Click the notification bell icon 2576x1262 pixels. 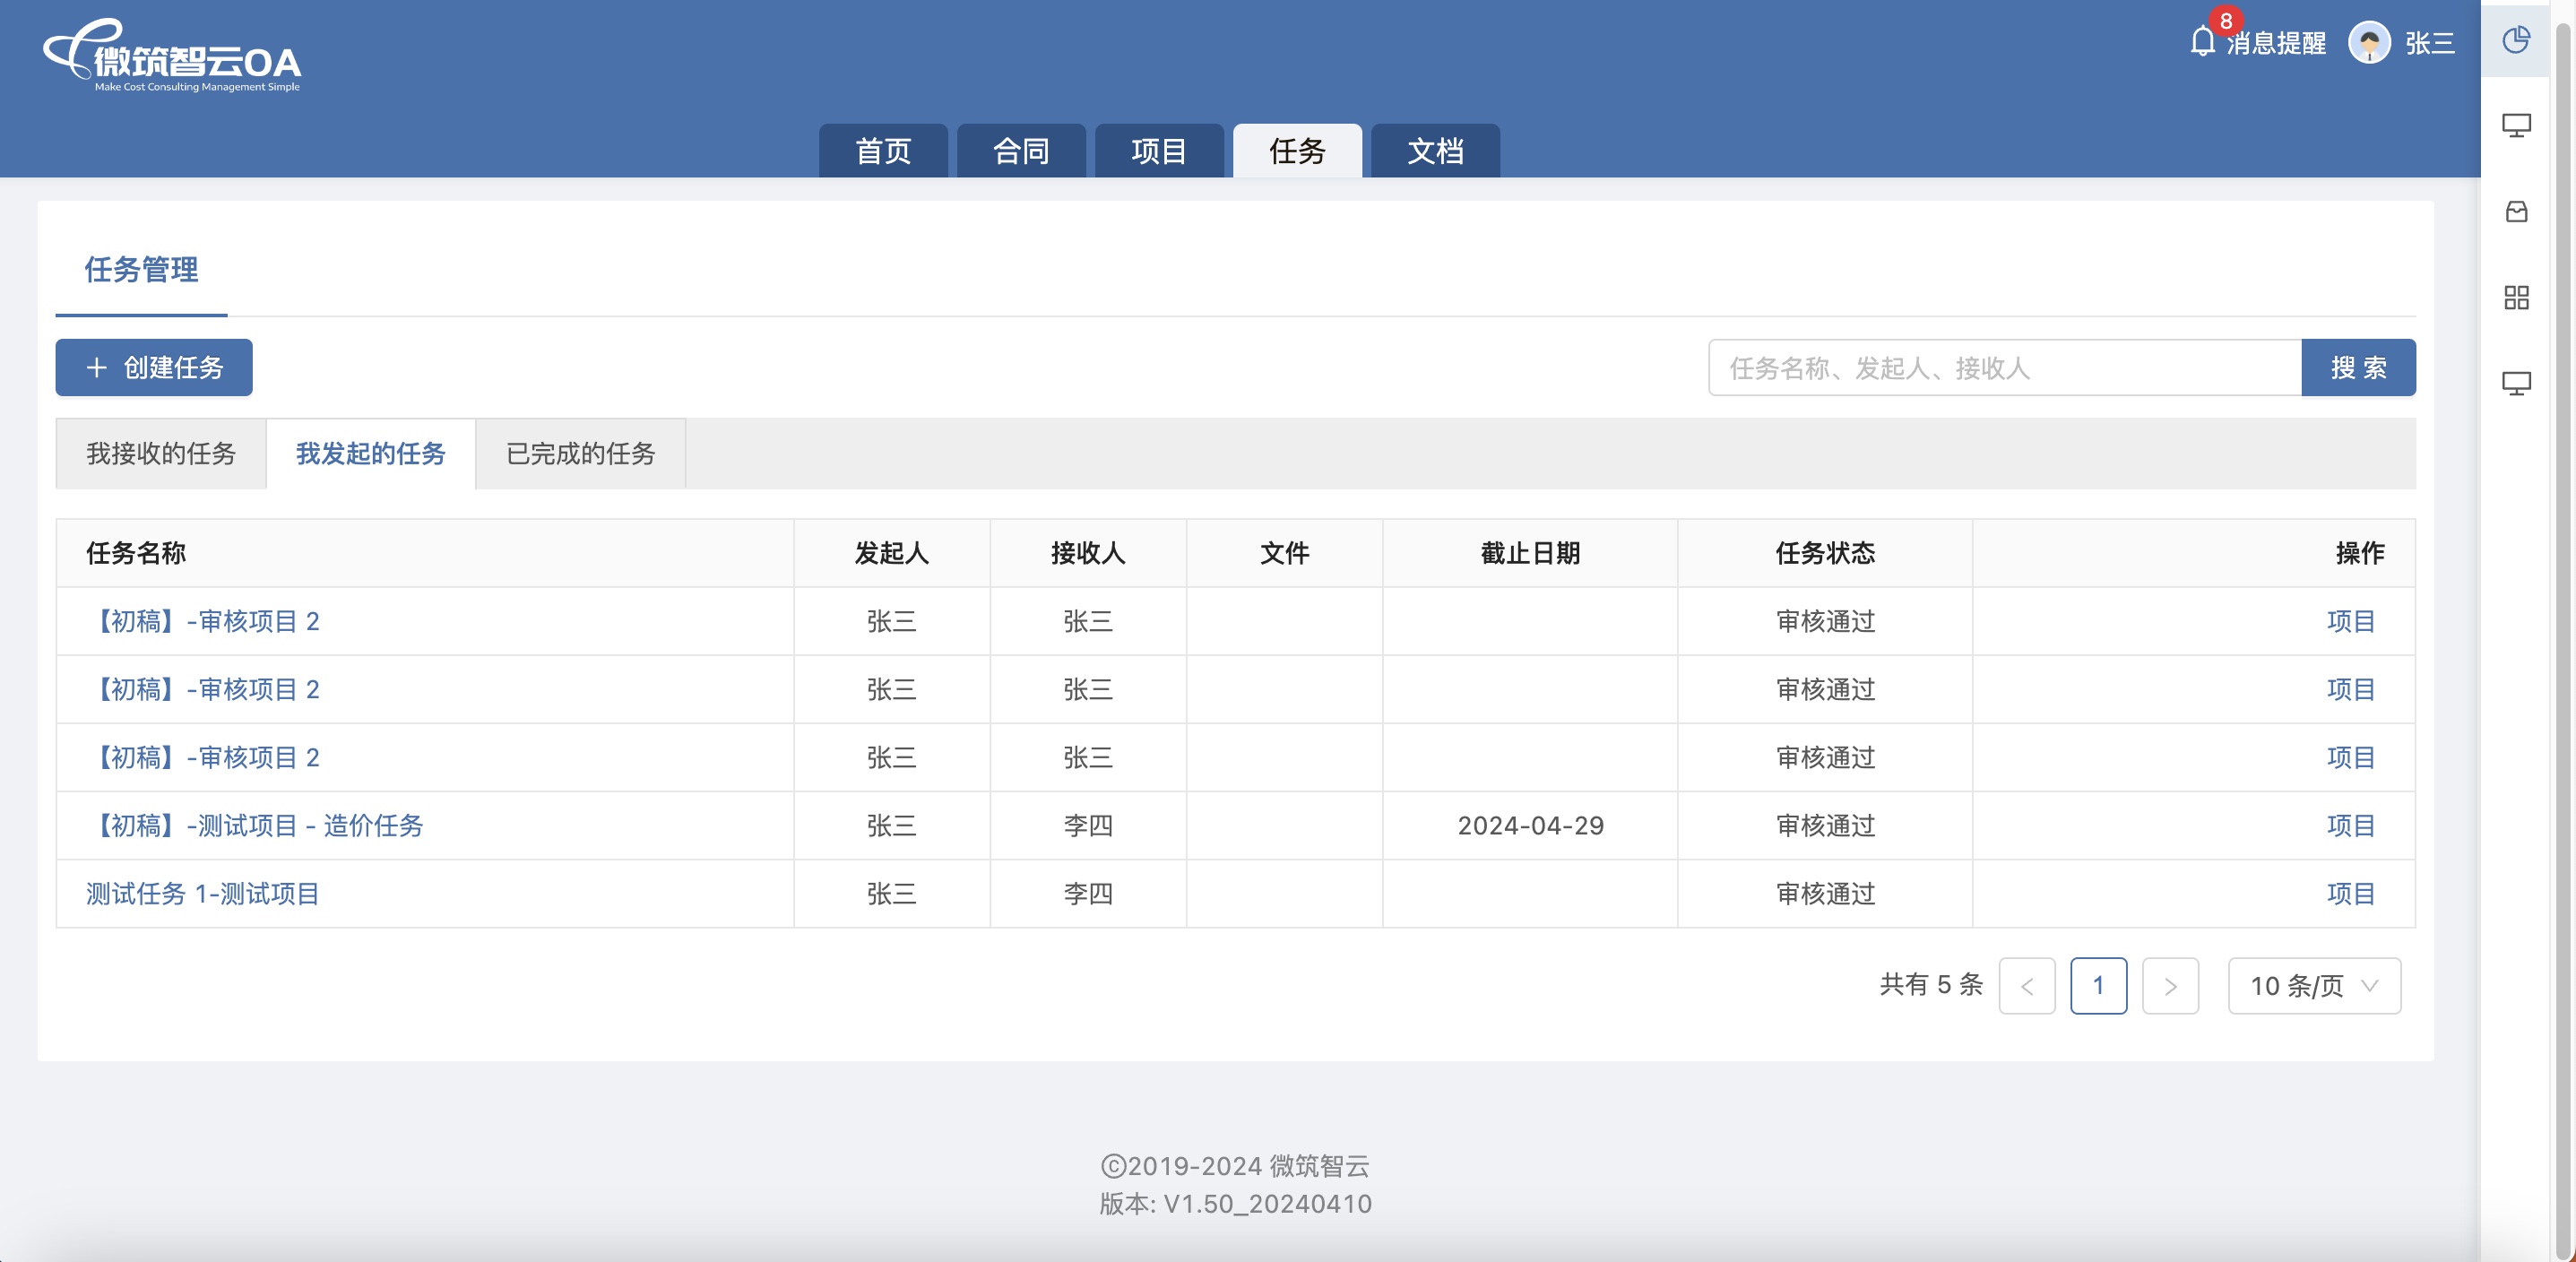coord(2202,42)
